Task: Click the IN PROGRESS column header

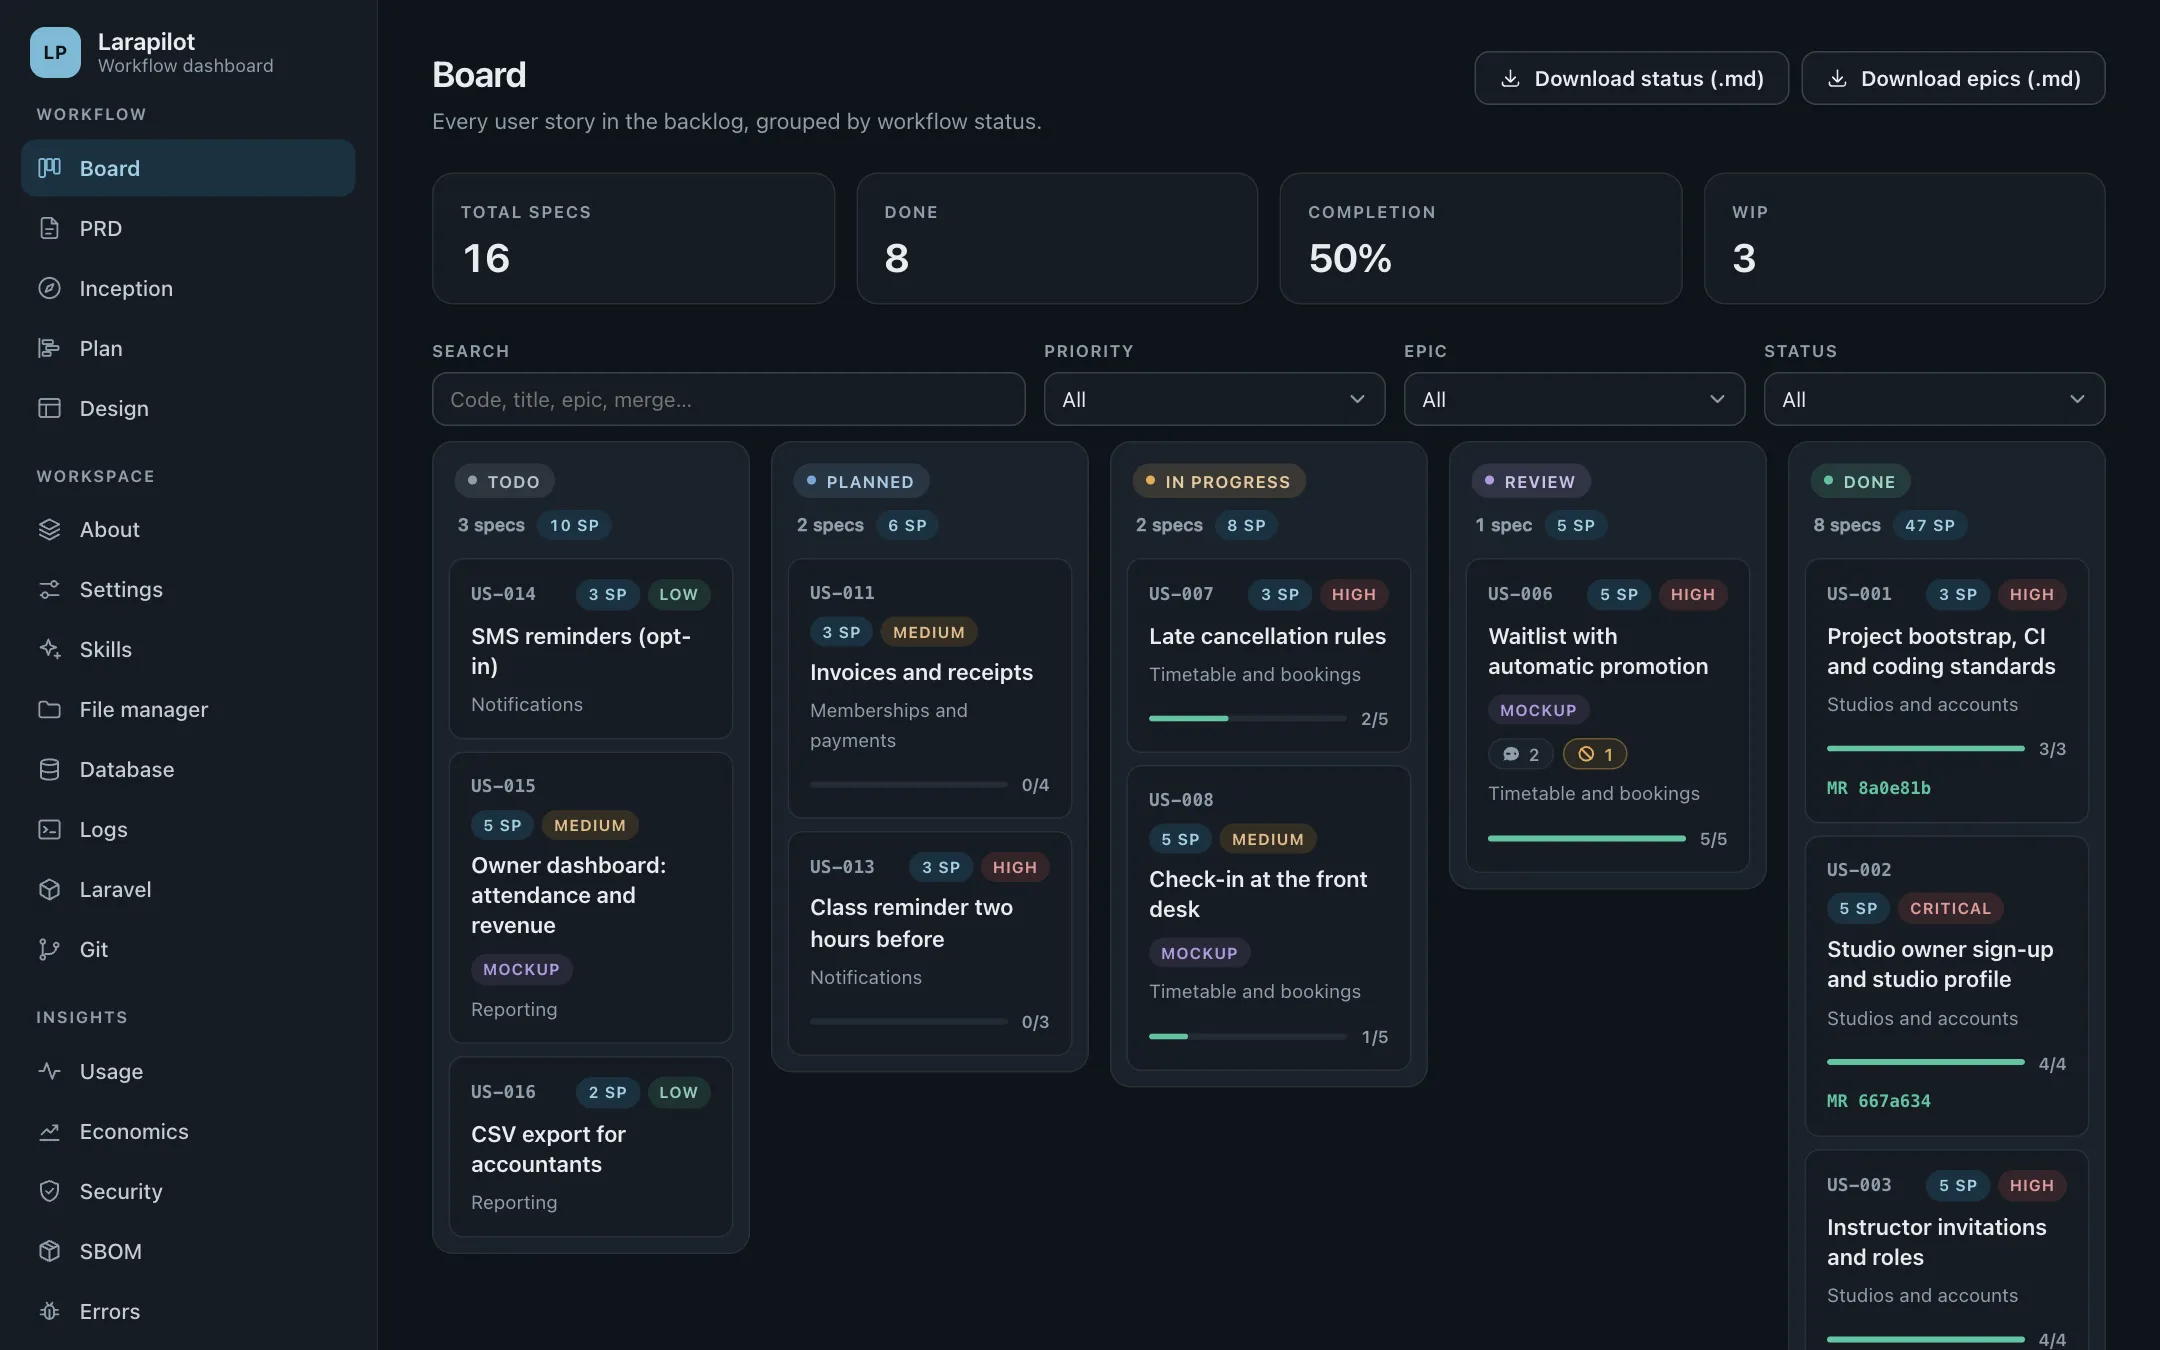Action: 1218,481
